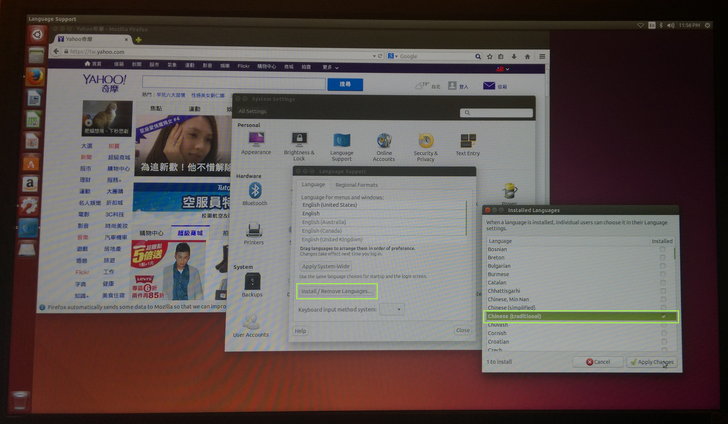Open System Settings gear in launcher
This screenshot has width=728, height=424.
click(29, 206)
